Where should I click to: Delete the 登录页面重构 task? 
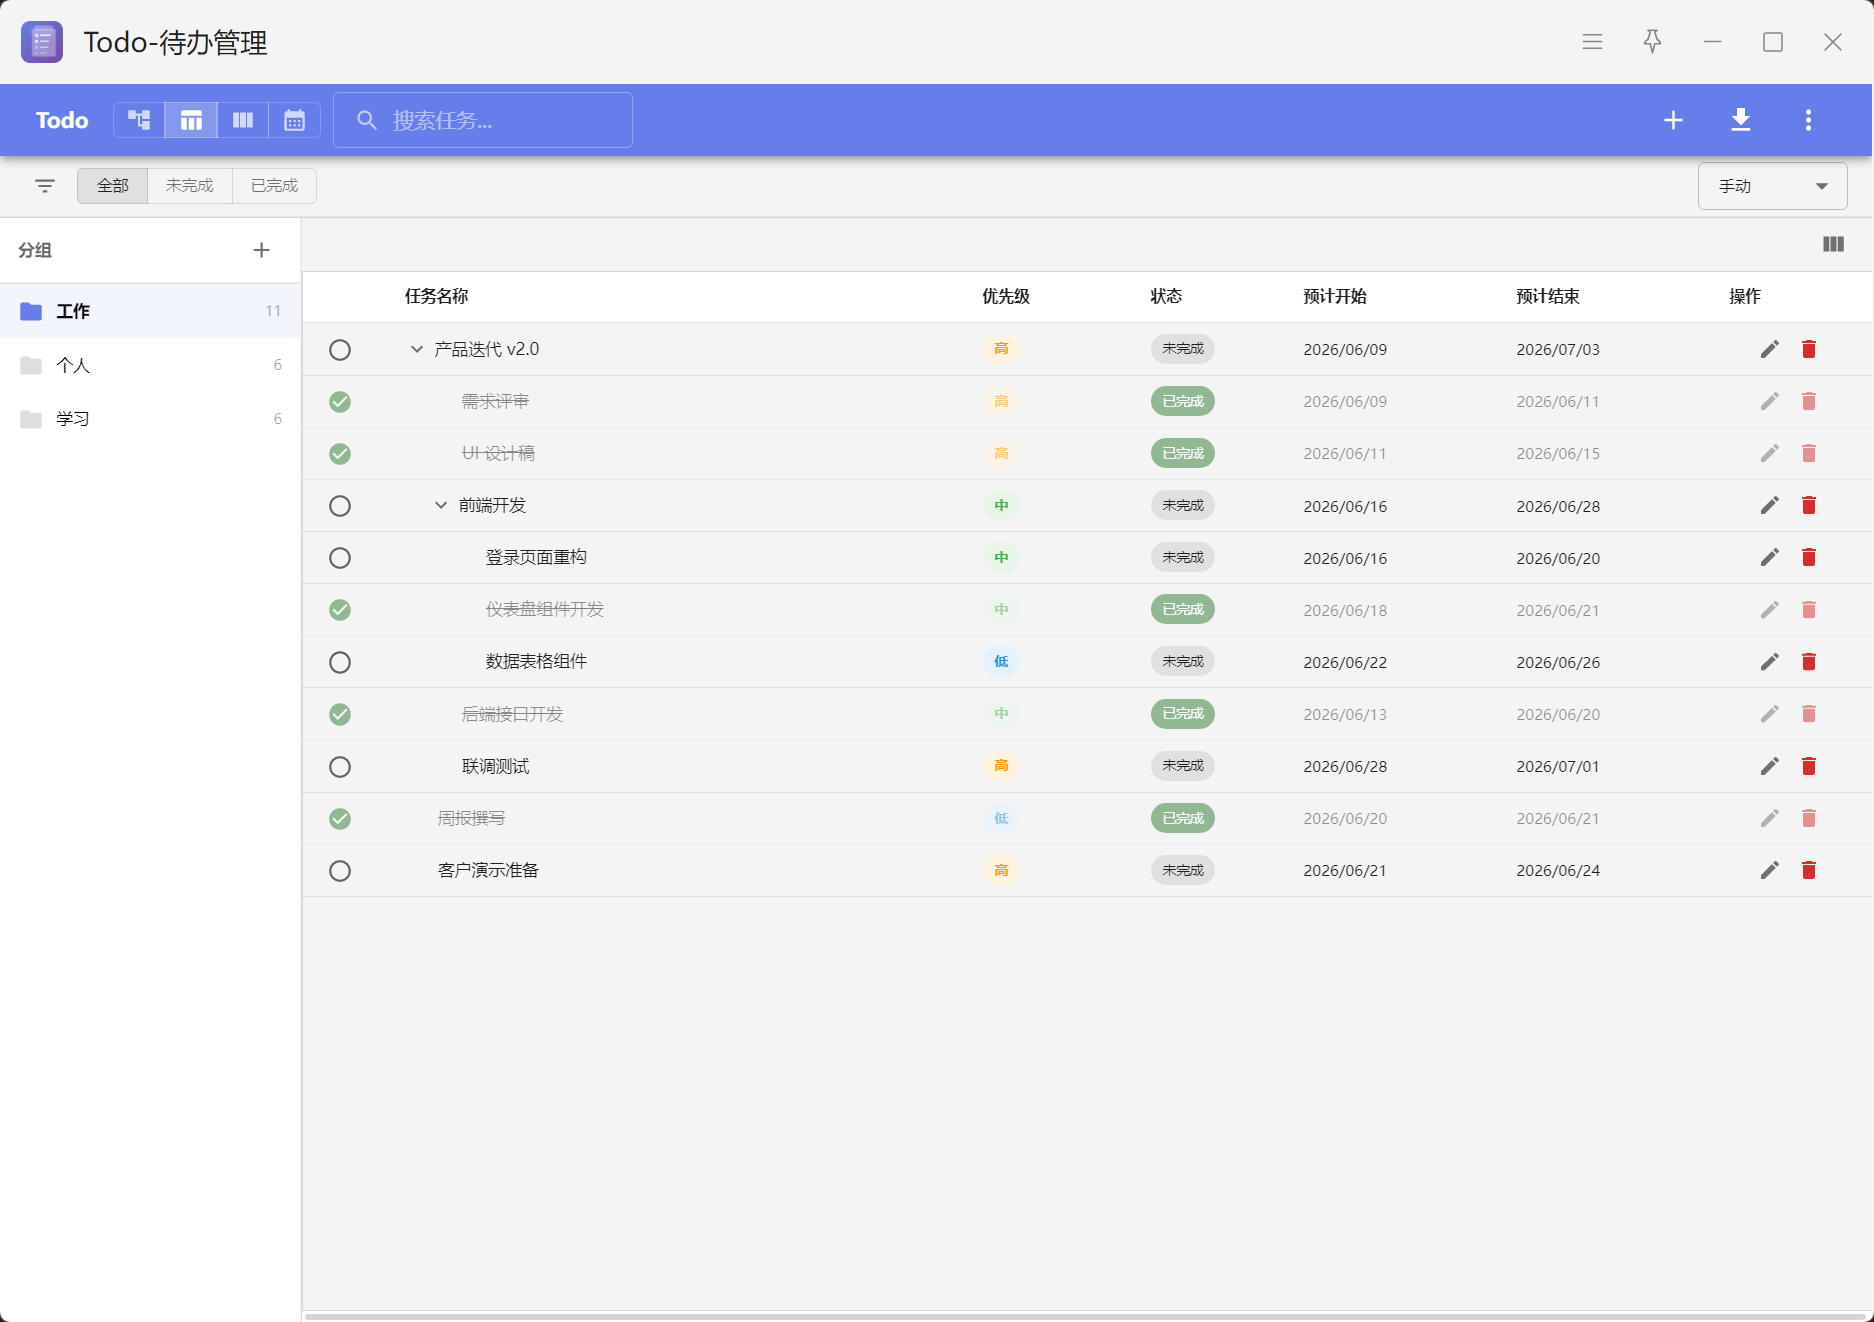[1809, 557]
